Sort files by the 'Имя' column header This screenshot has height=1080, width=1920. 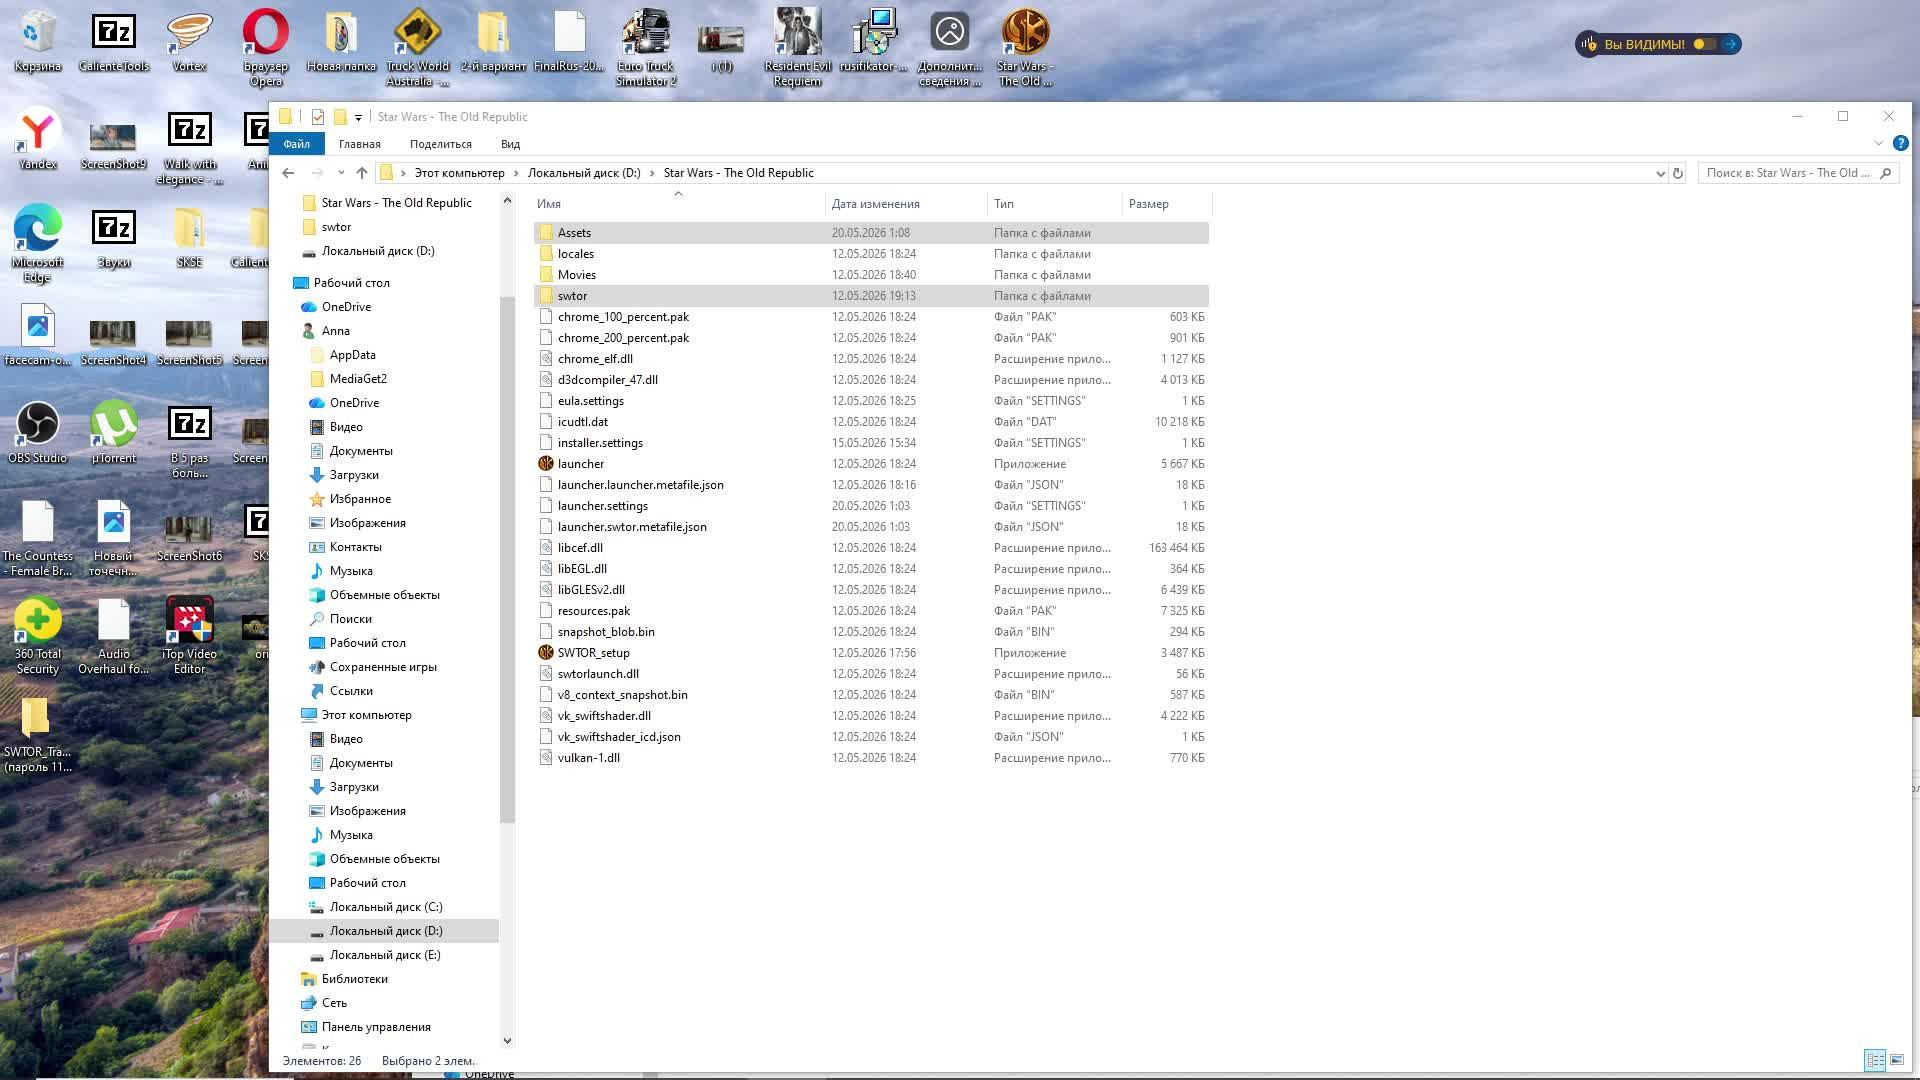click(678, 204)
